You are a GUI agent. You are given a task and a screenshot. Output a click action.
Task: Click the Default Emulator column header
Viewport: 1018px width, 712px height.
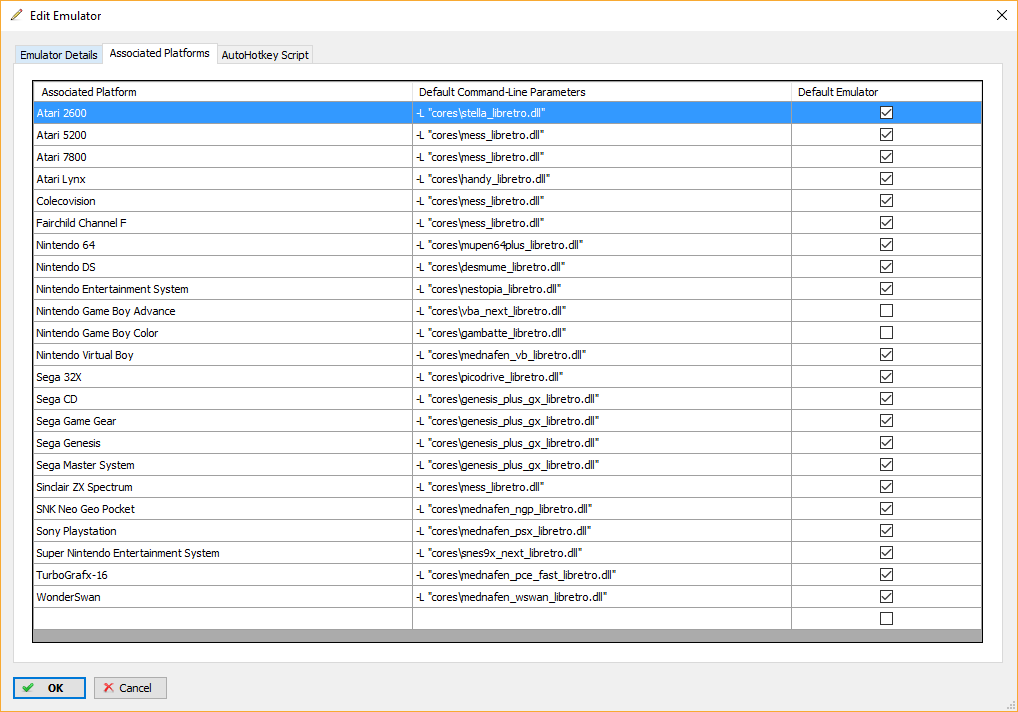click(x=887, y=92)
